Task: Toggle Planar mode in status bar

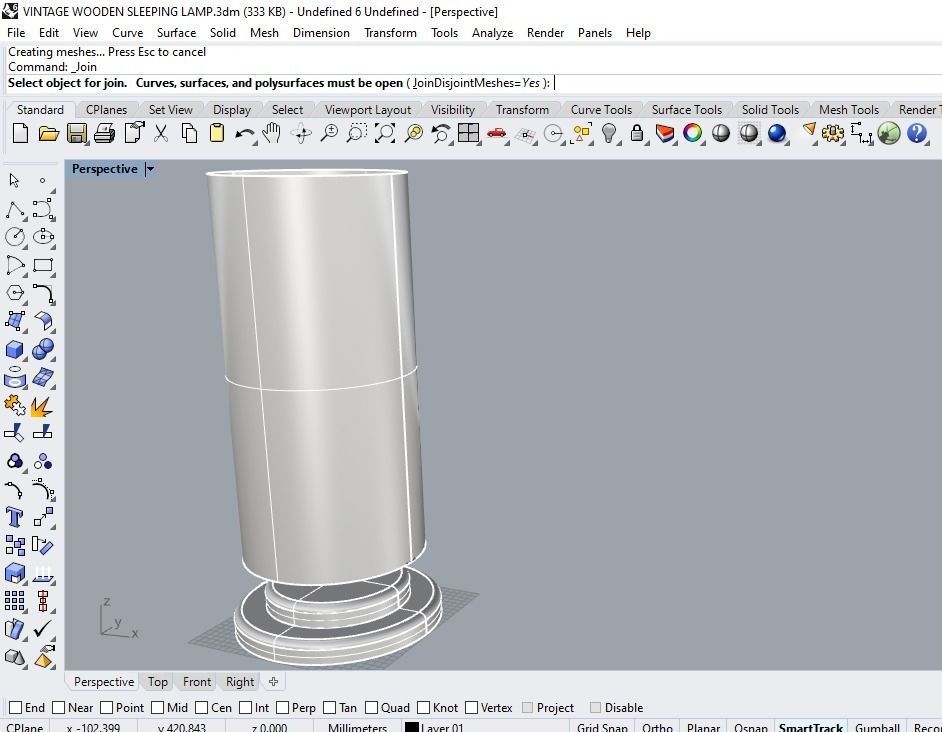Action: pos(703,727)
